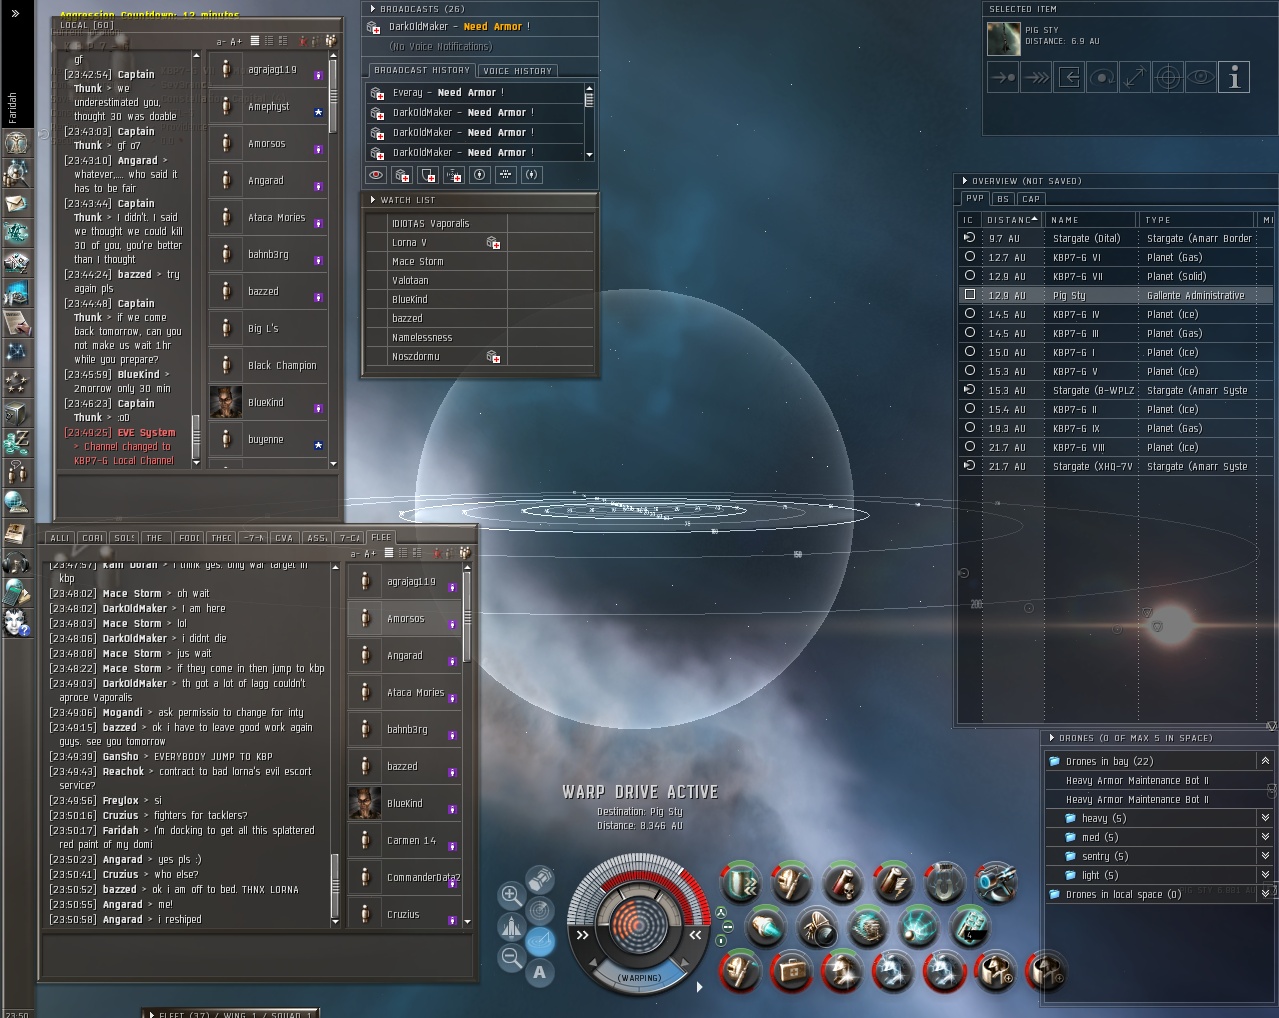Increase Local chat font with A+
The width and height of the screenshot is (1279, 1018).
236,42
